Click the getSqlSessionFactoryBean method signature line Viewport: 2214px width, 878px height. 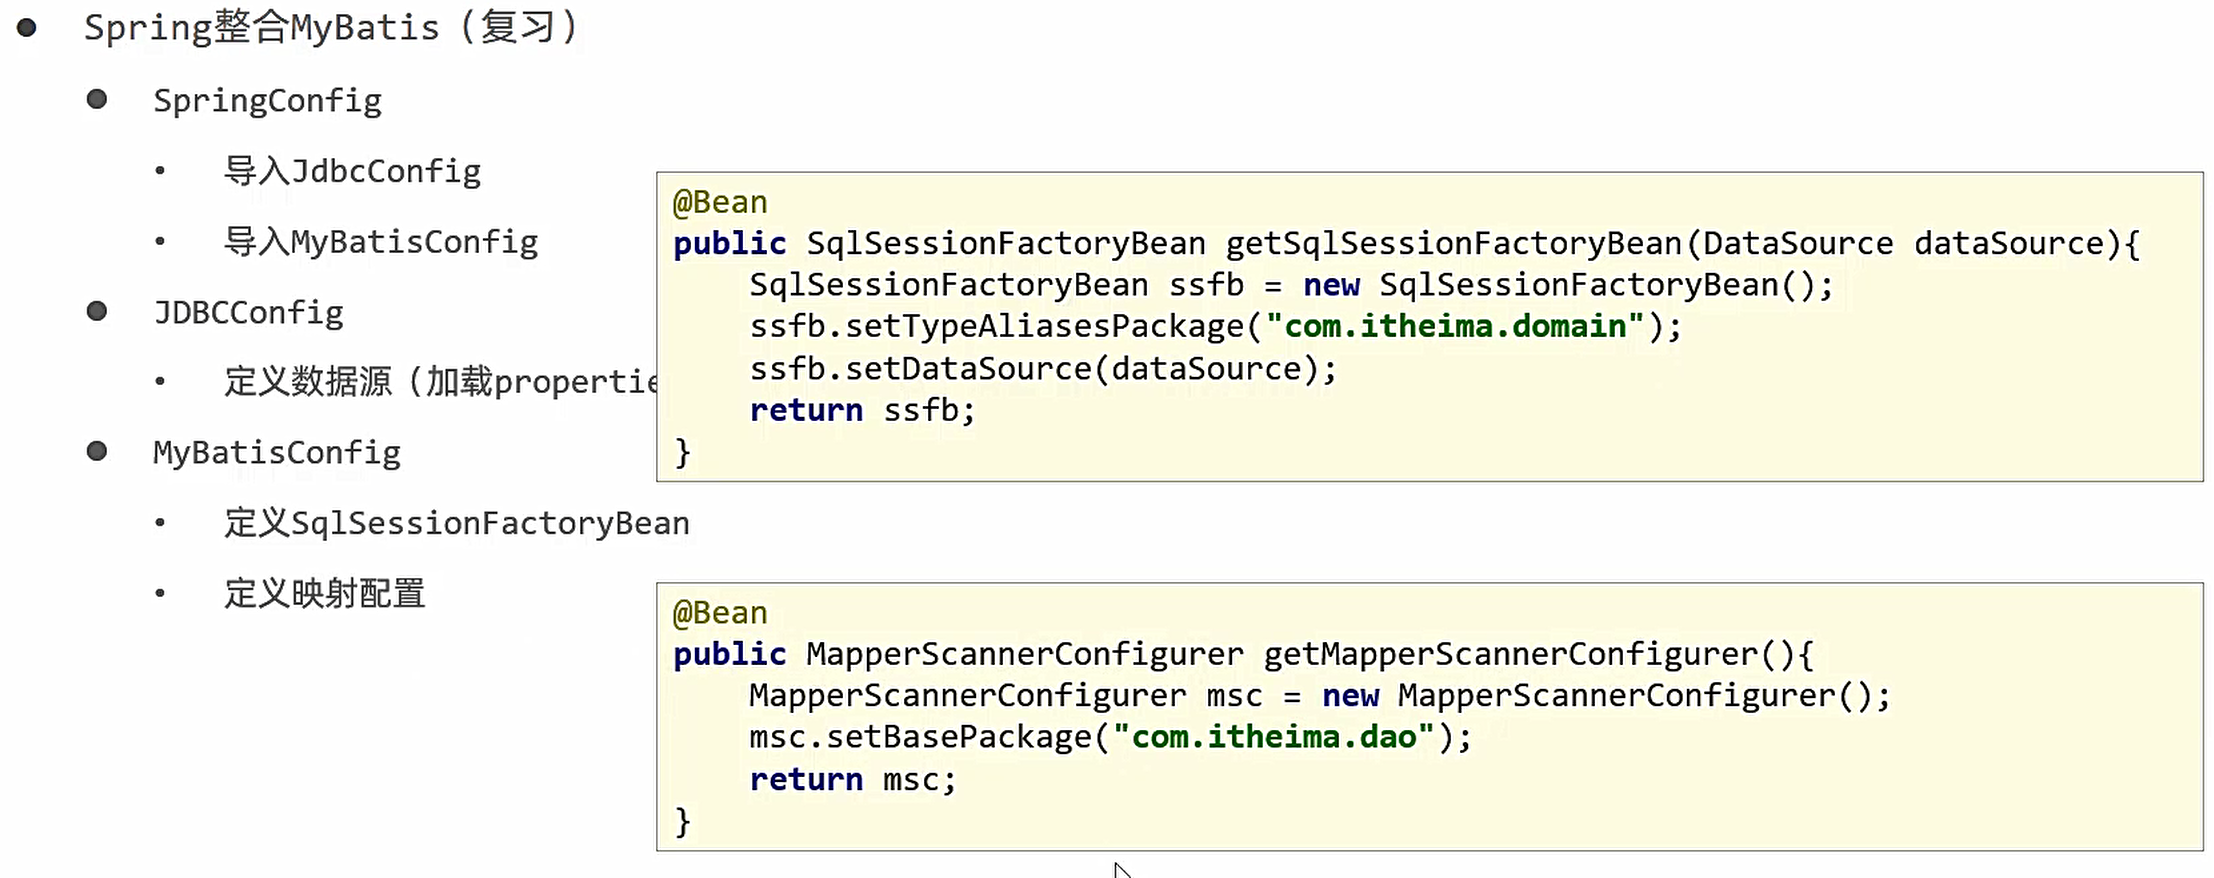click(x=1406, y=244)
